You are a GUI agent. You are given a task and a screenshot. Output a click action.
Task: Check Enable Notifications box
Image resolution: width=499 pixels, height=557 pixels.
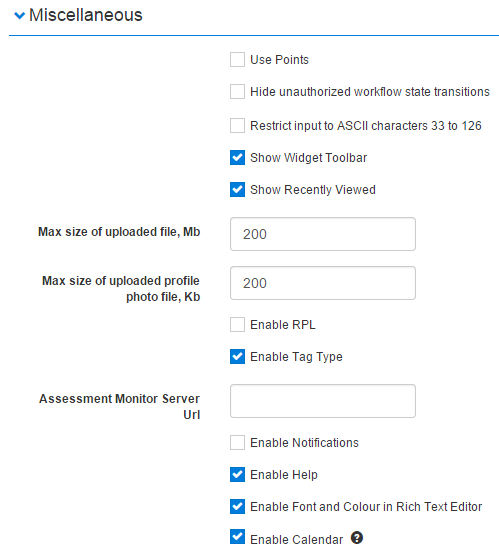click(237, 443)
